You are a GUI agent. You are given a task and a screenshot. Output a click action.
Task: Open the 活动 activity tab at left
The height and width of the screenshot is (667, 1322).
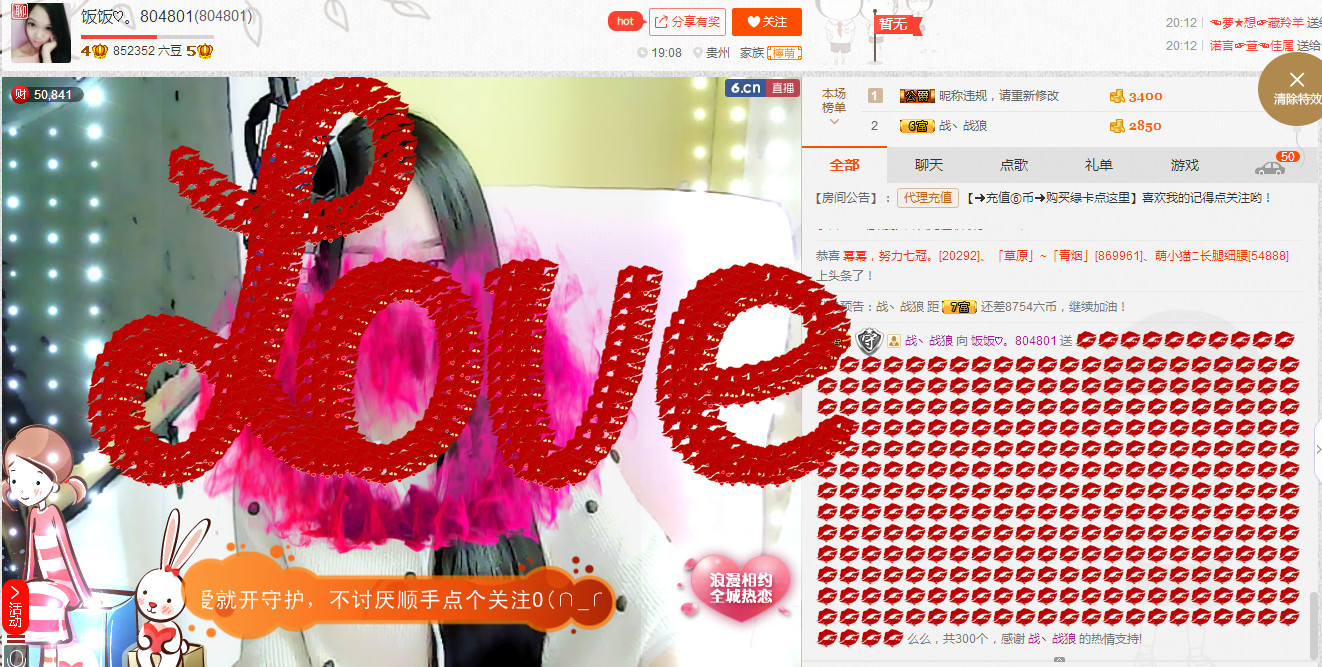click(14, 605)
